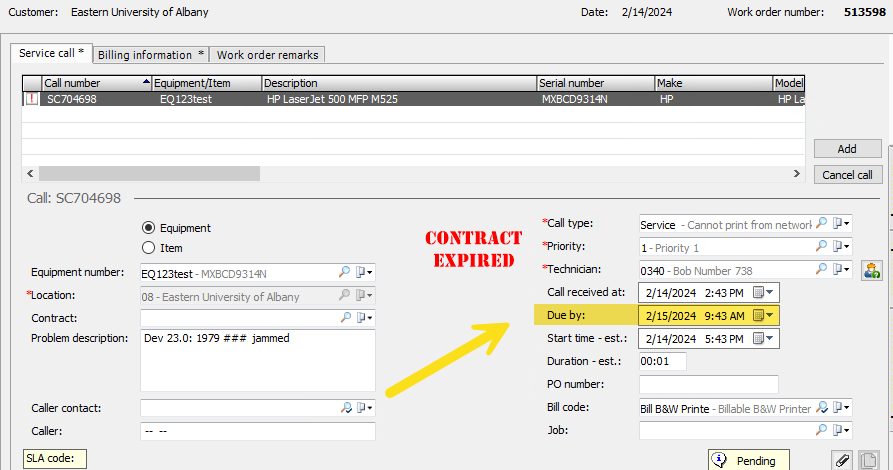Expand Caller contact options dropdown
Screen dimensions: 893x470
pyautogui.click(x=364, y=408)
